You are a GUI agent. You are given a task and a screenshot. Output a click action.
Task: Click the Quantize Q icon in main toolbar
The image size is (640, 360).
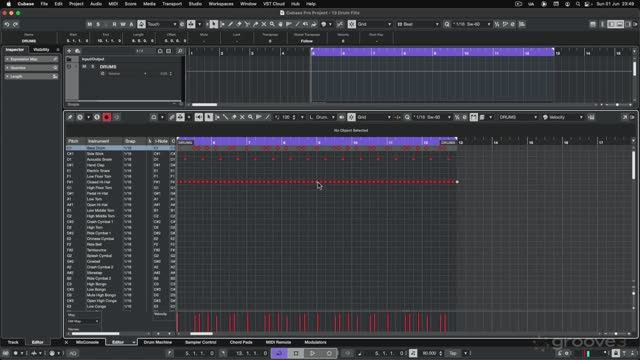click(x=447, y=24)
